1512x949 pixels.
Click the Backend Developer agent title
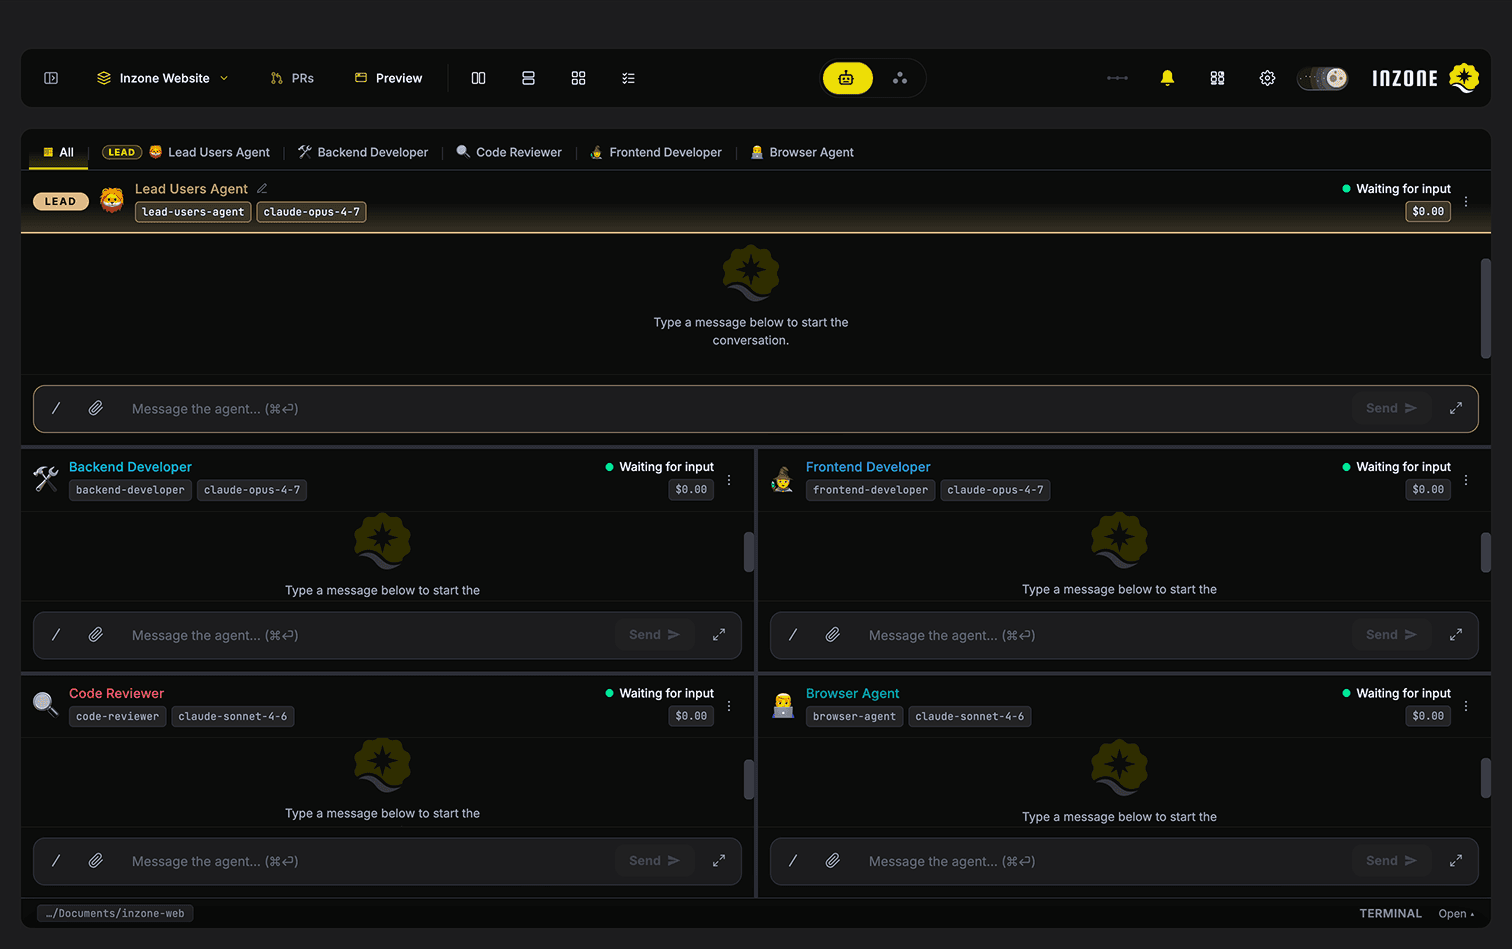[x=130, y=467]
